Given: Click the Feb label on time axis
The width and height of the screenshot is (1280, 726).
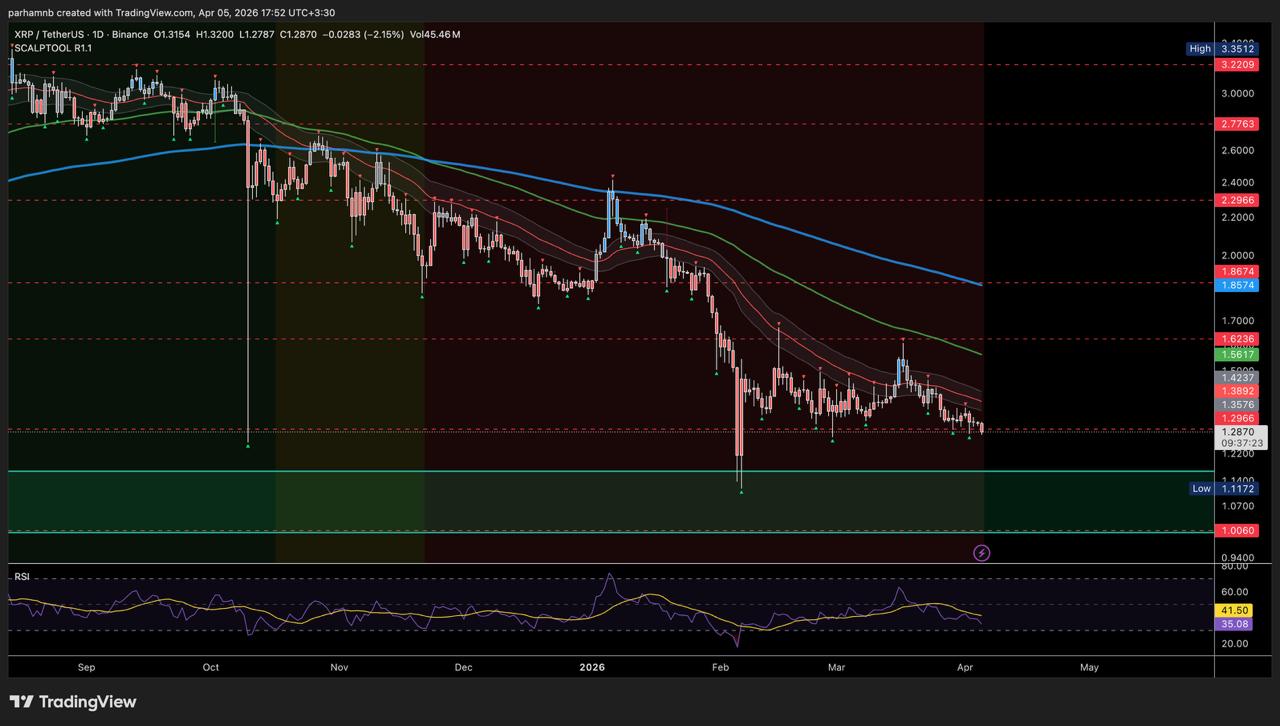Looking at the screenshot, I should point(720,666).
